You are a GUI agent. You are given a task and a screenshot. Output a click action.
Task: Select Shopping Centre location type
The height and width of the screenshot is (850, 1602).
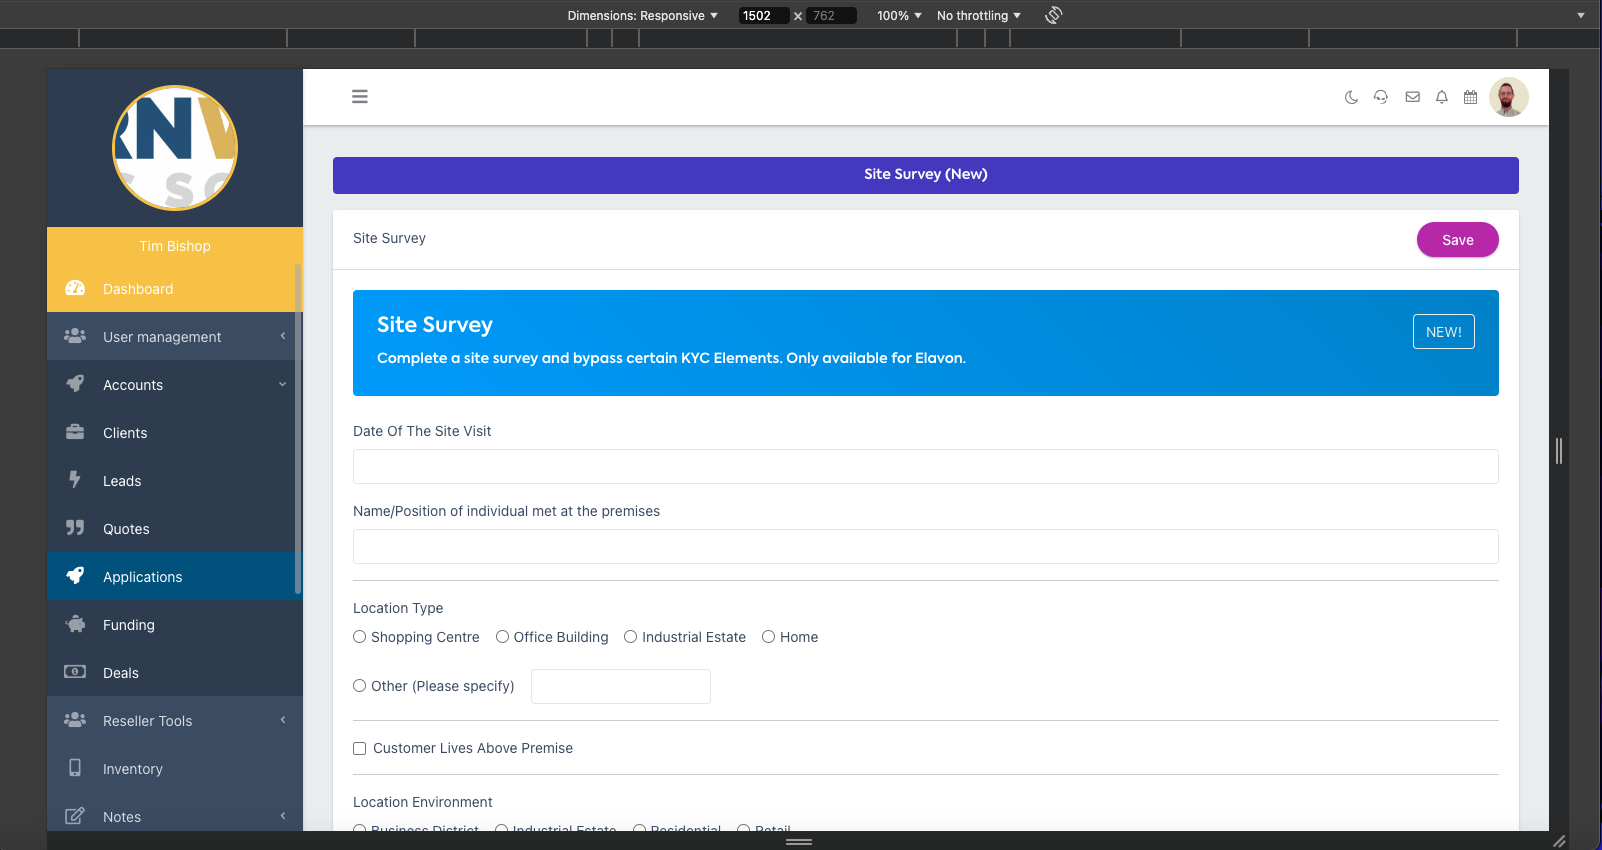coord(360,637)
